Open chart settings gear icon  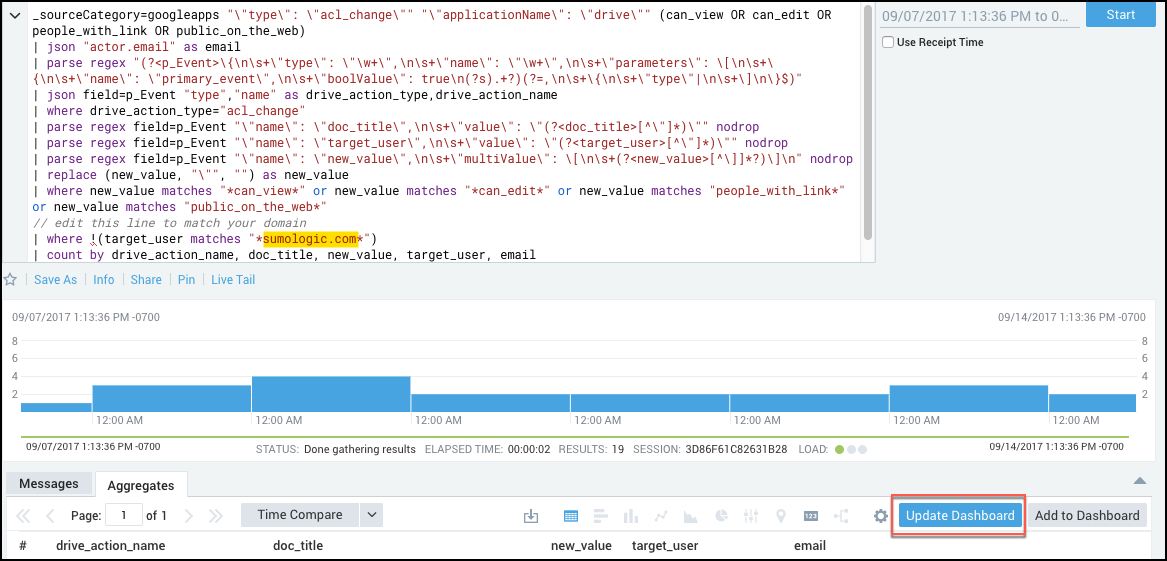click(x=880, y=516)
